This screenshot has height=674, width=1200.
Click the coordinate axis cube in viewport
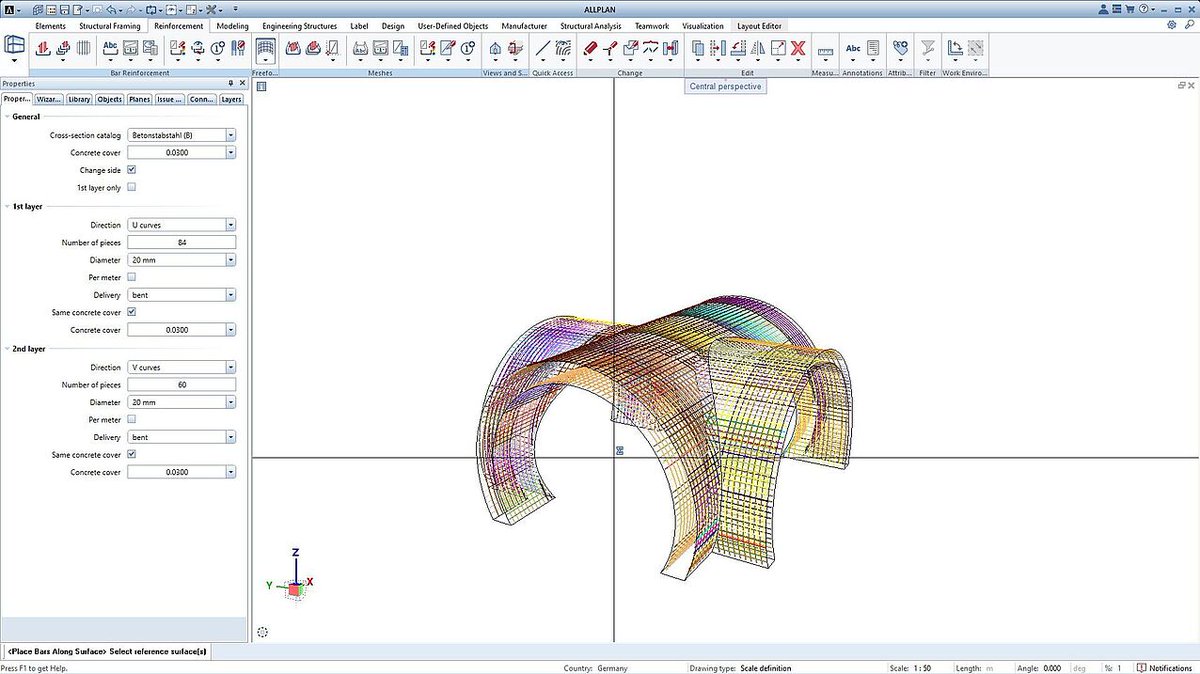pos(295,588)
